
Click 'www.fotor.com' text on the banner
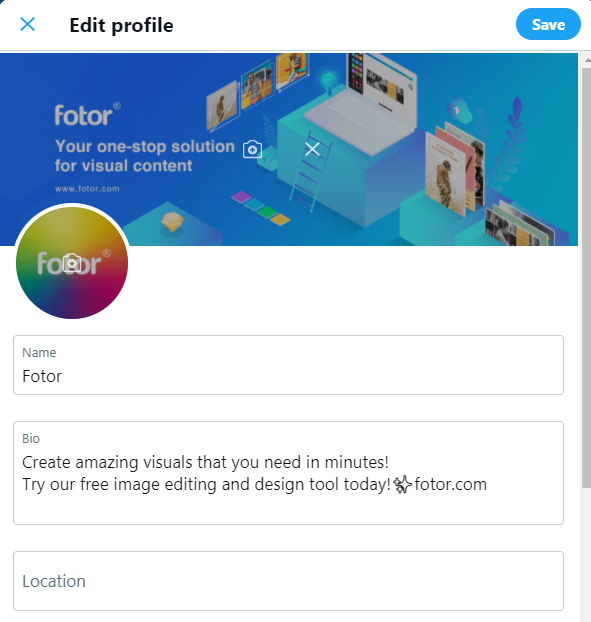pos(87,189)
